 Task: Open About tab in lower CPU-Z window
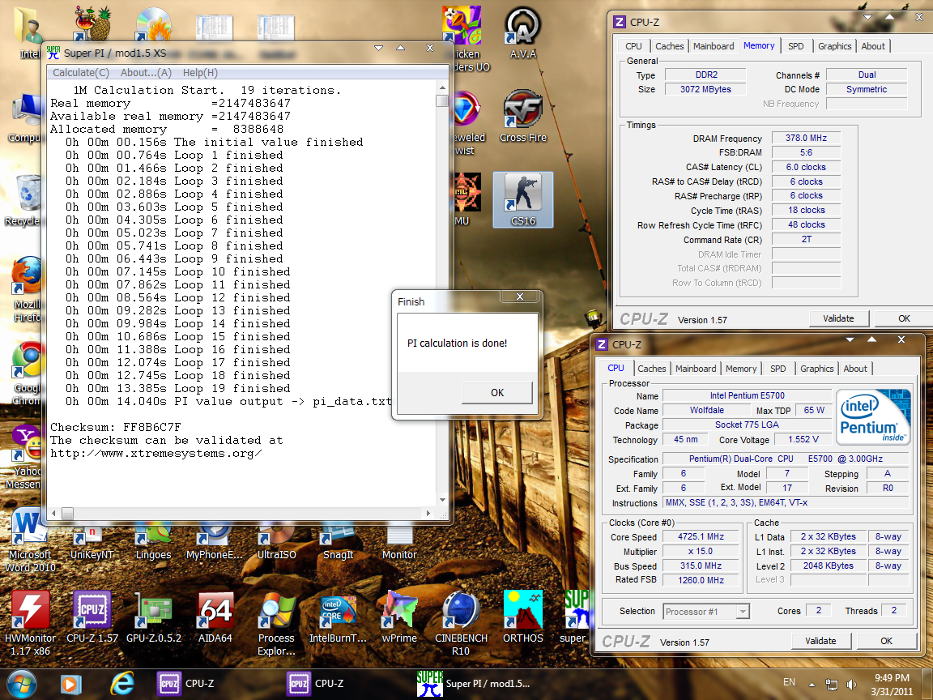coord(855,369)
